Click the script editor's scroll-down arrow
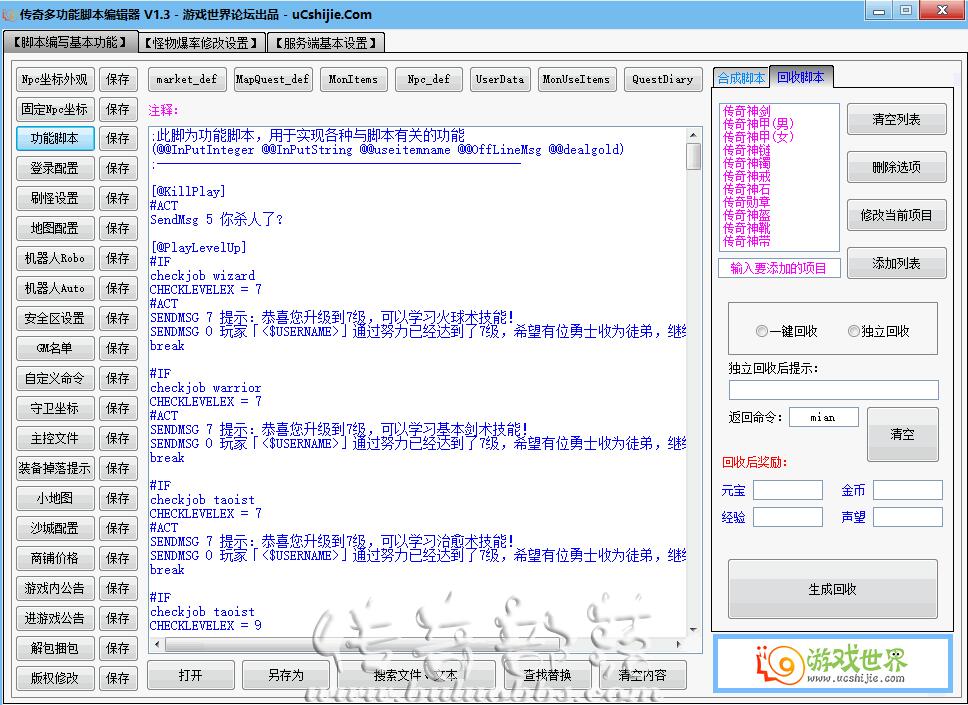Viewport: 968px width, 705px height. [x=693, y=629]
